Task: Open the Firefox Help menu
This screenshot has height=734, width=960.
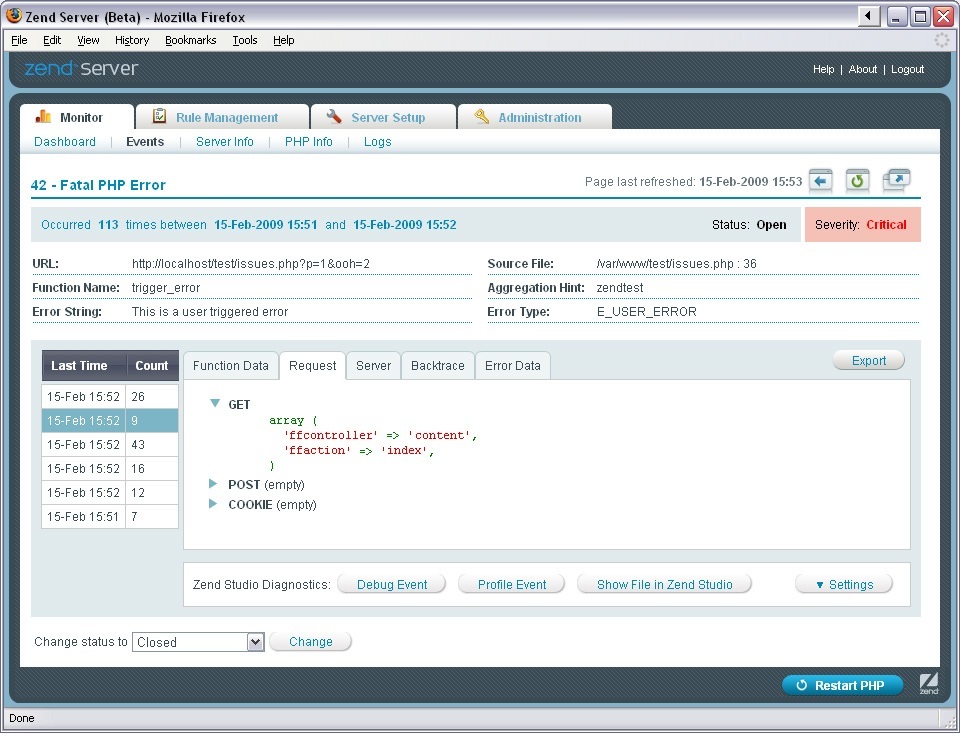Action: [x=283, y=40]
